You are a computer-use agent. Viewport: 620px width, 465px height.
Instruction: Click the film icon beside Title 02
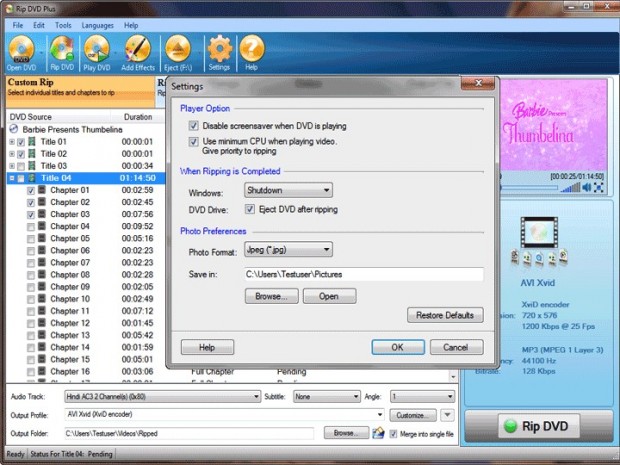(x=32, y=153)
